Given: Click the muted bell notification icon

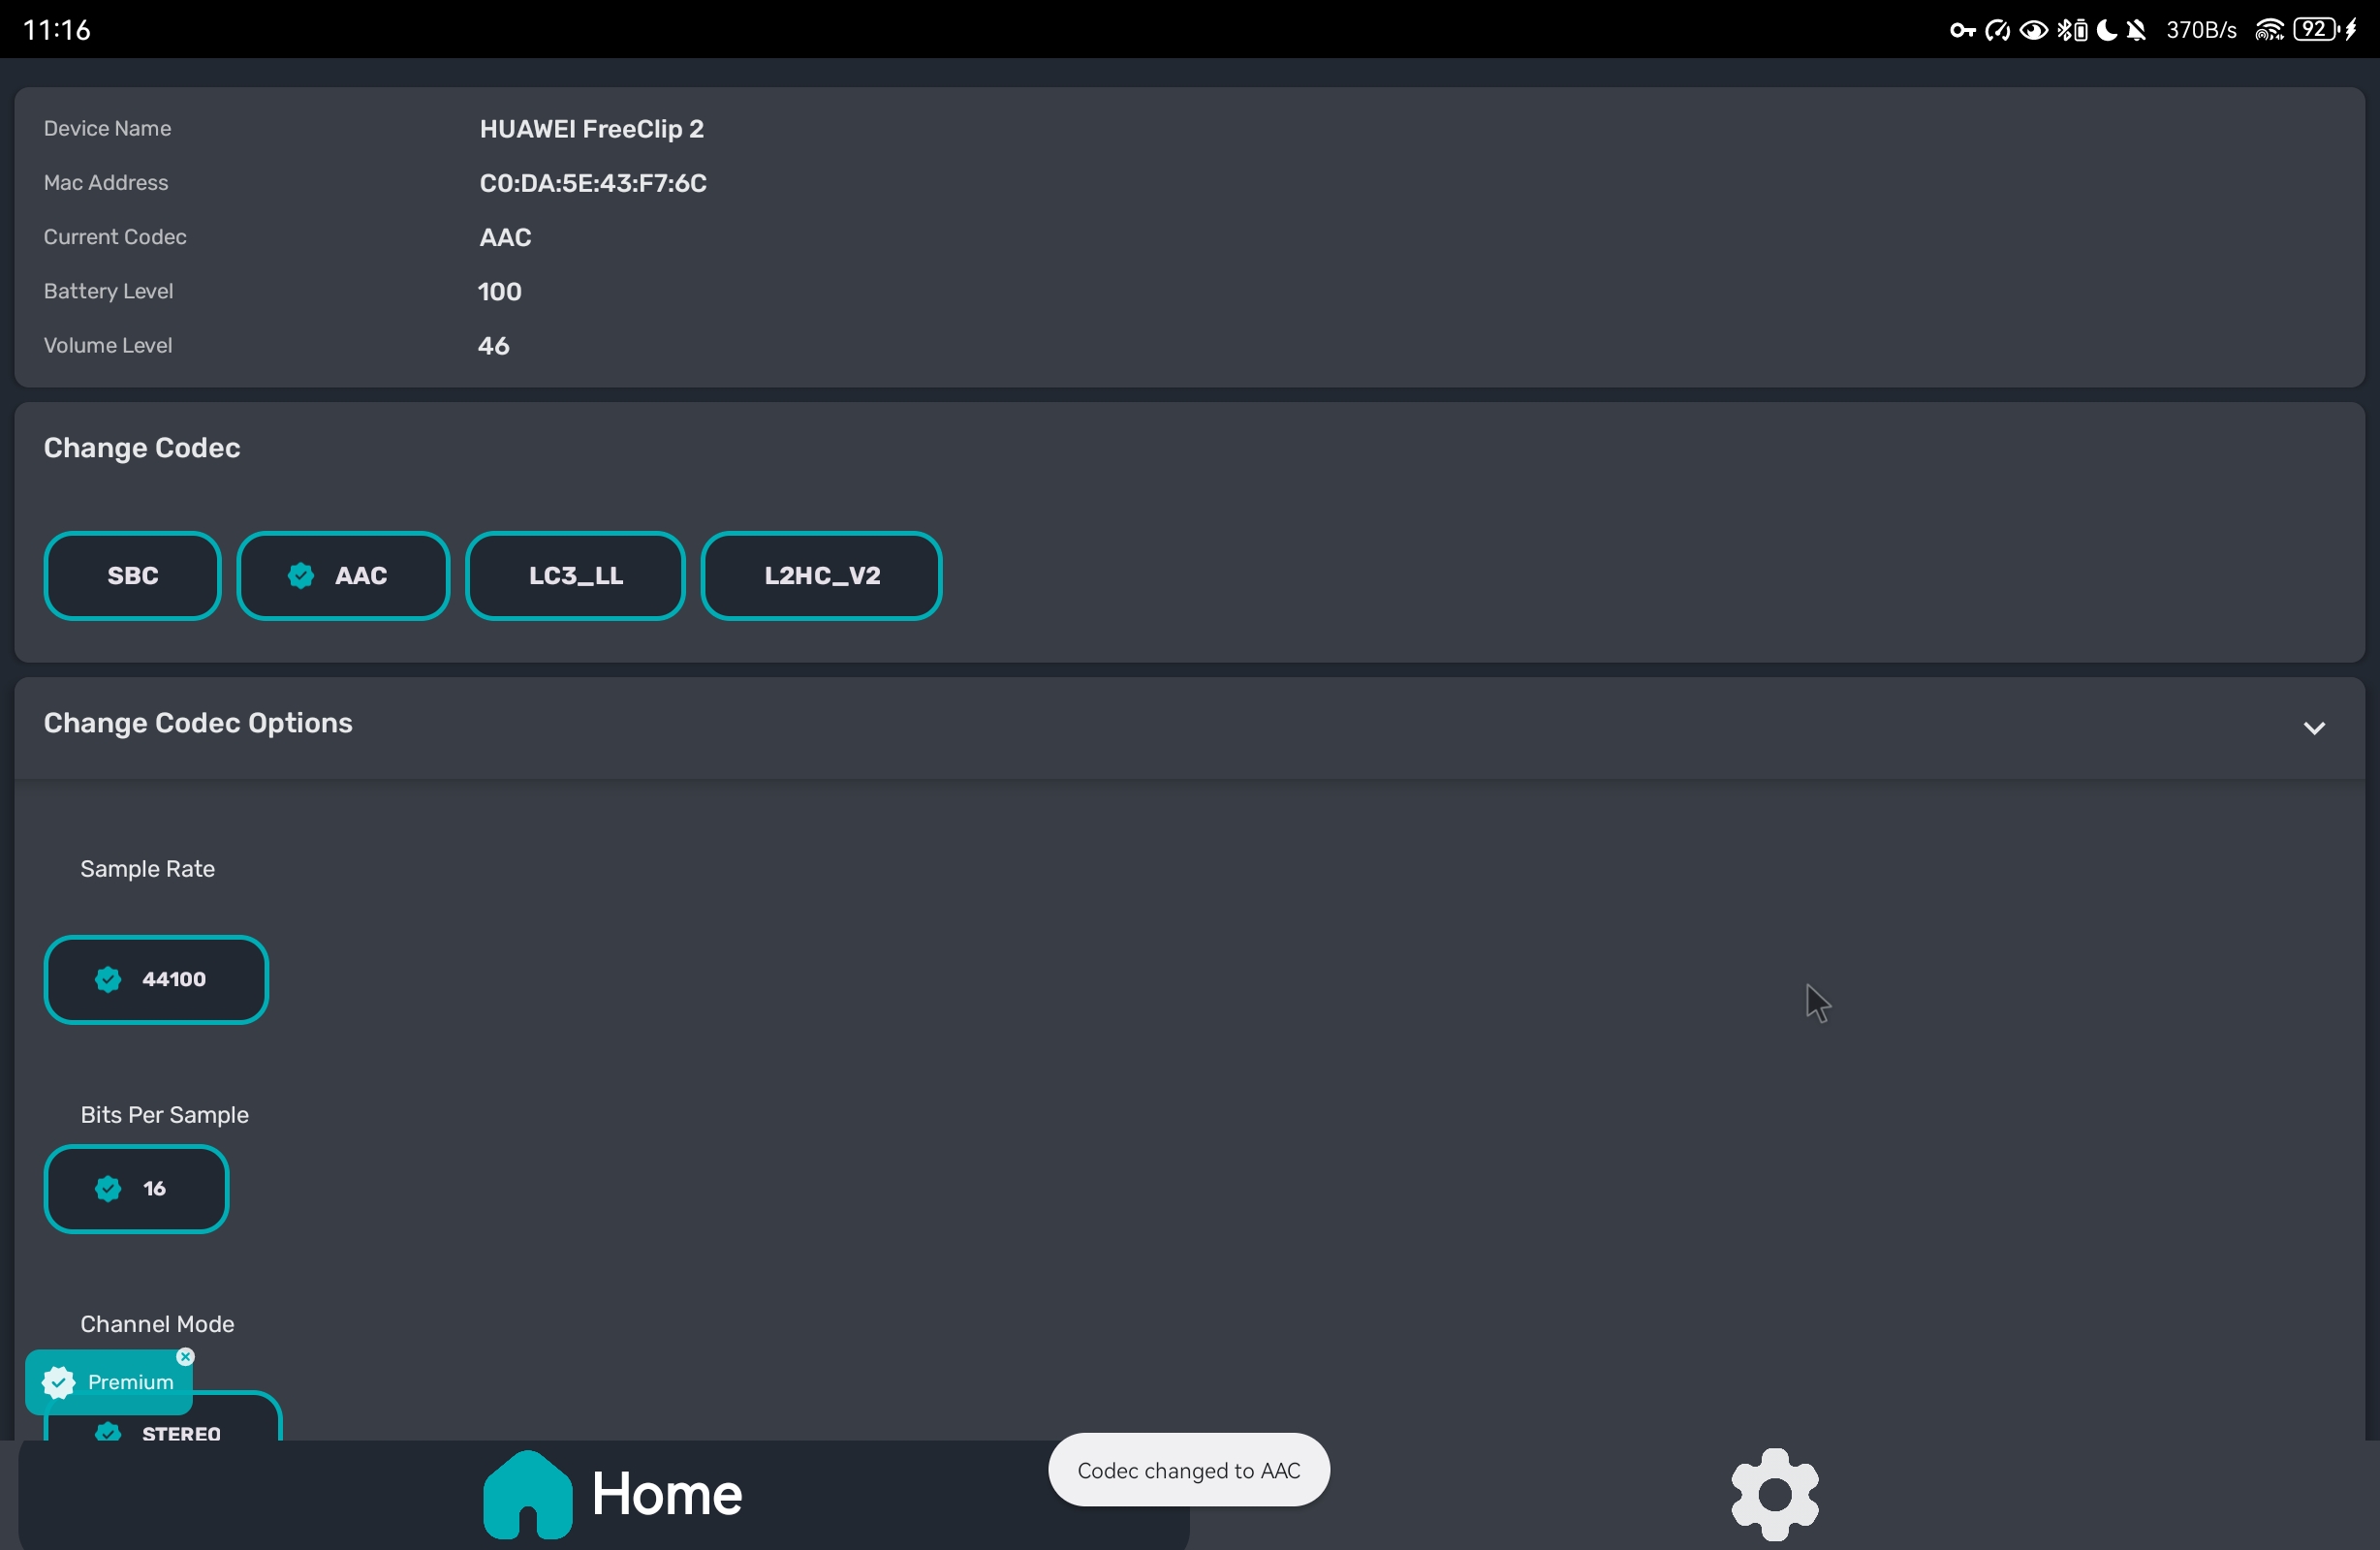Looking at the screenshot, I should click(2137, 30).
